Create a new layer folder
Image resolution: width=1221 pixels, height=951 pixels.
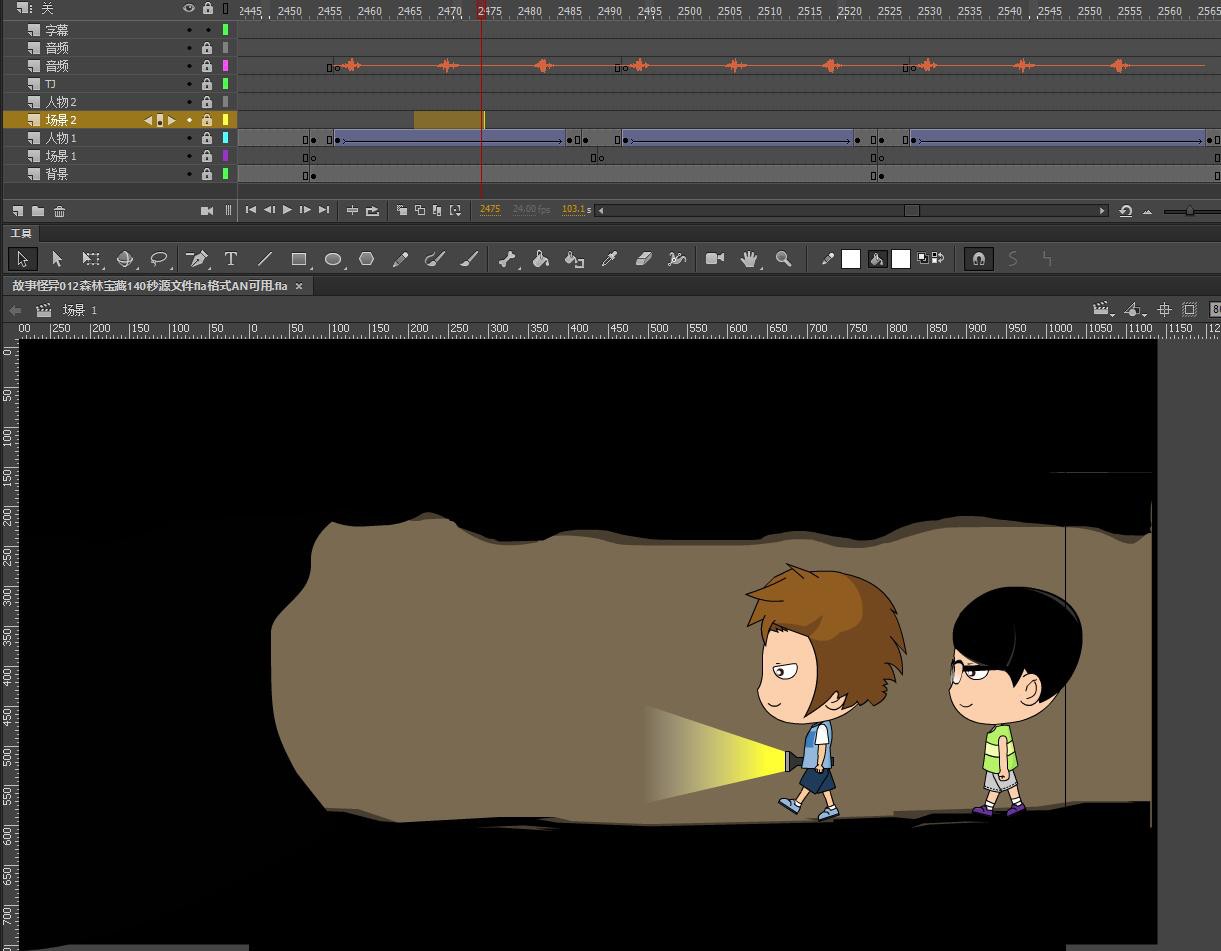tap(38, 211)
